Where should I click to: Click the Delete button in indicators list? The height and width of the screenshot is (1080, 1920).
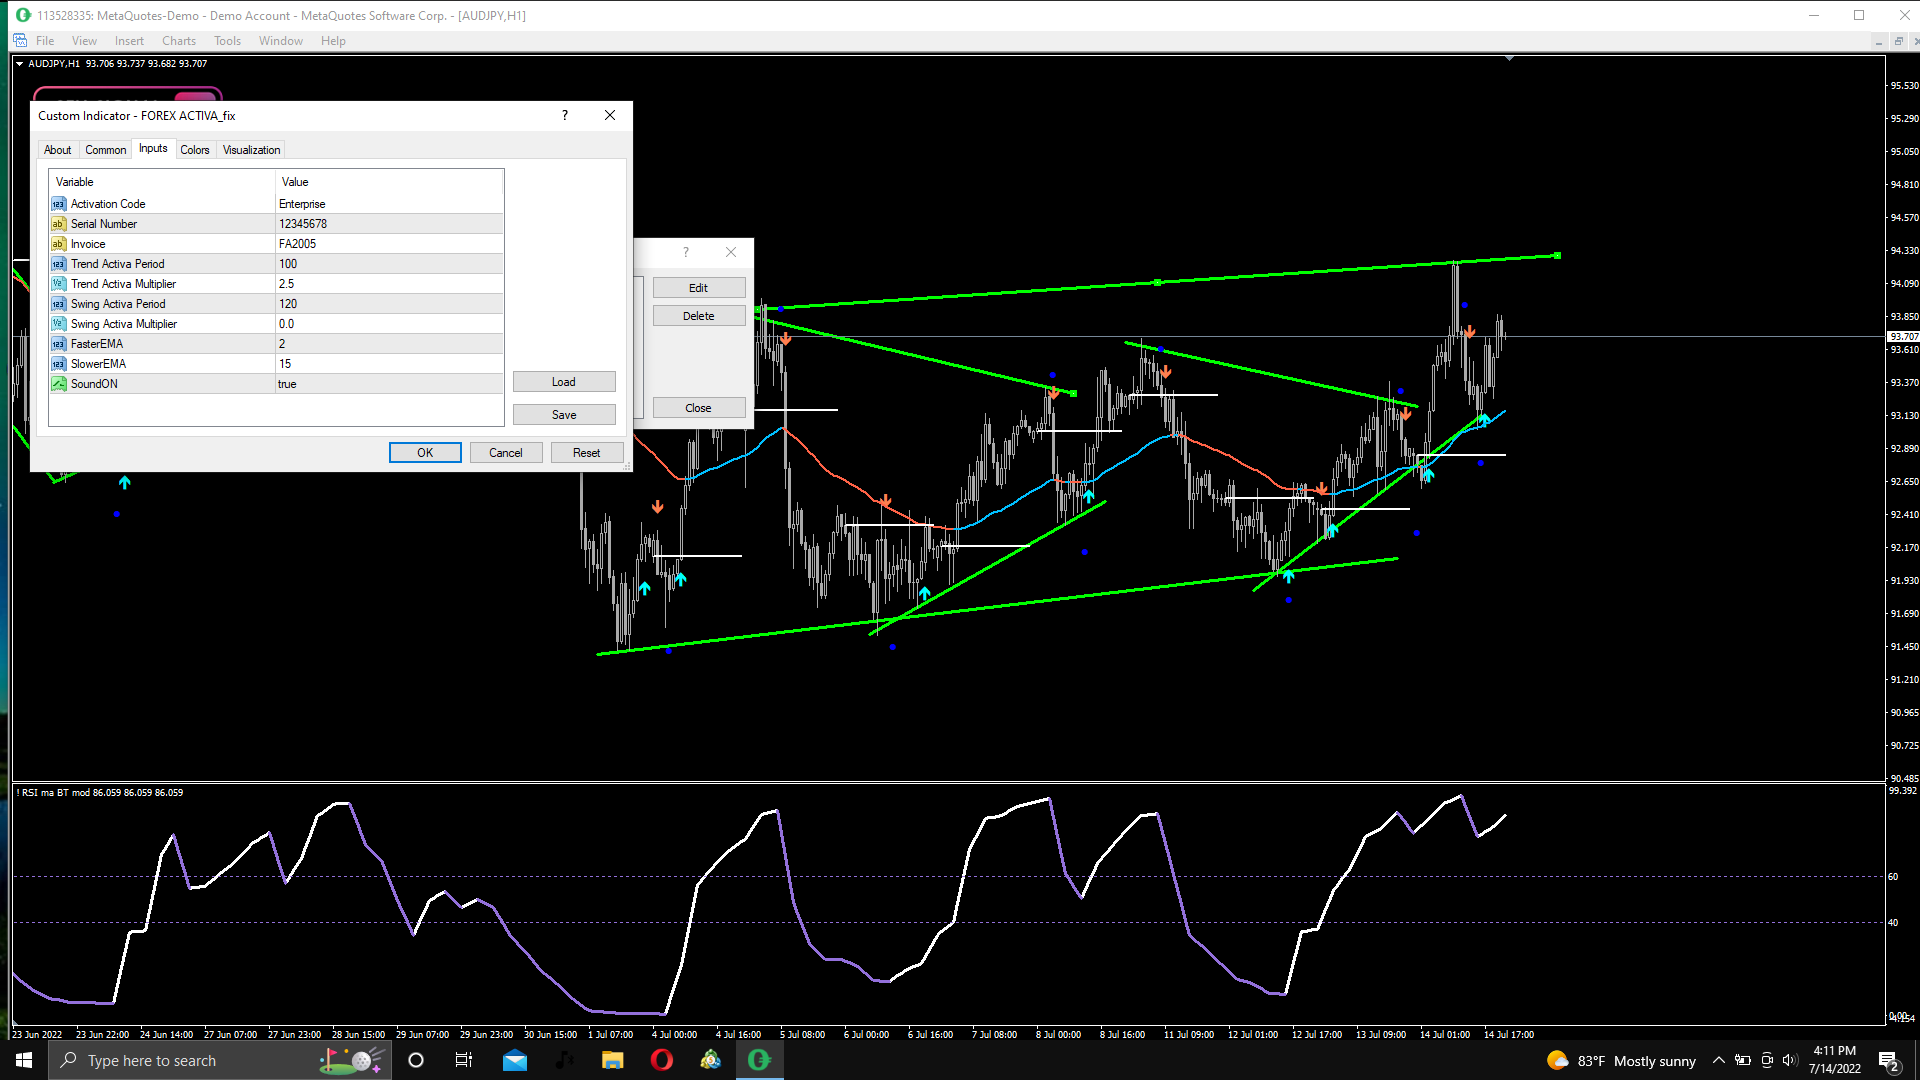[x=698, y=316]
